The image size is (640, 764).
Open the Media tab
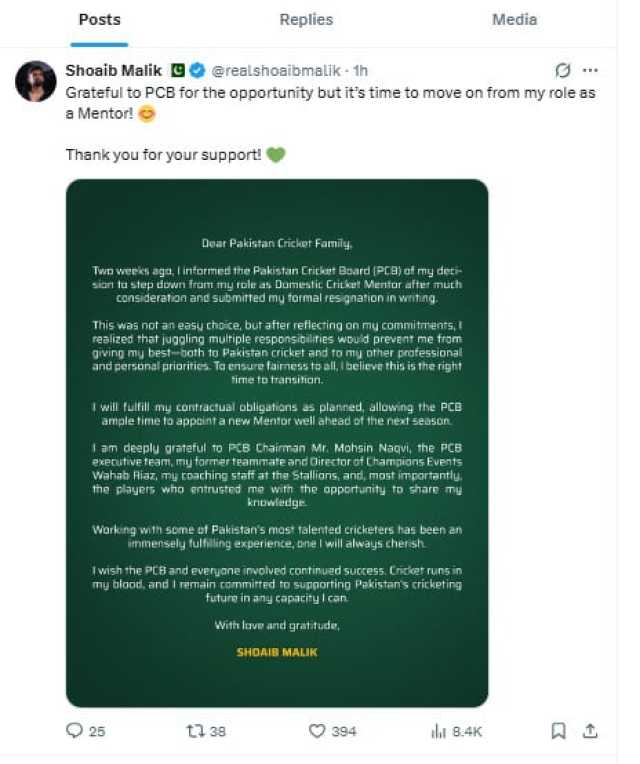click(514, 19)
